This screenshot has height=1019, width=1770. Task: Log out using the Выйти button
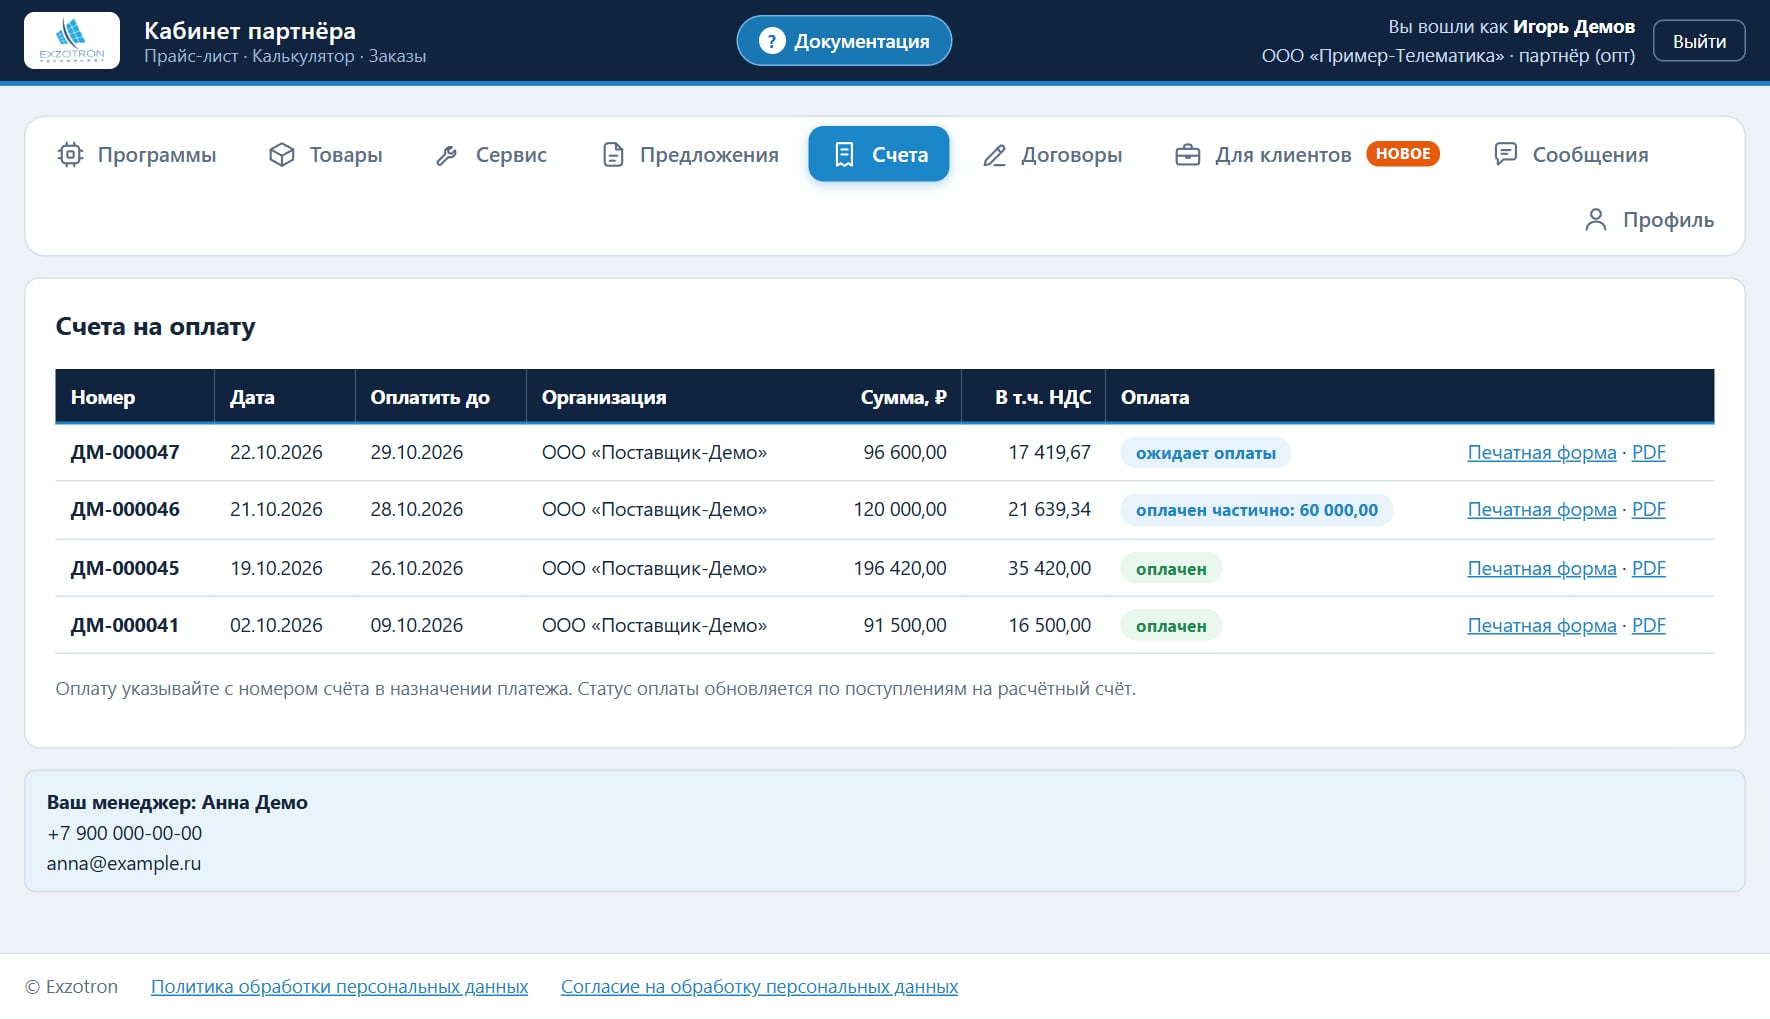[1699, 41]
